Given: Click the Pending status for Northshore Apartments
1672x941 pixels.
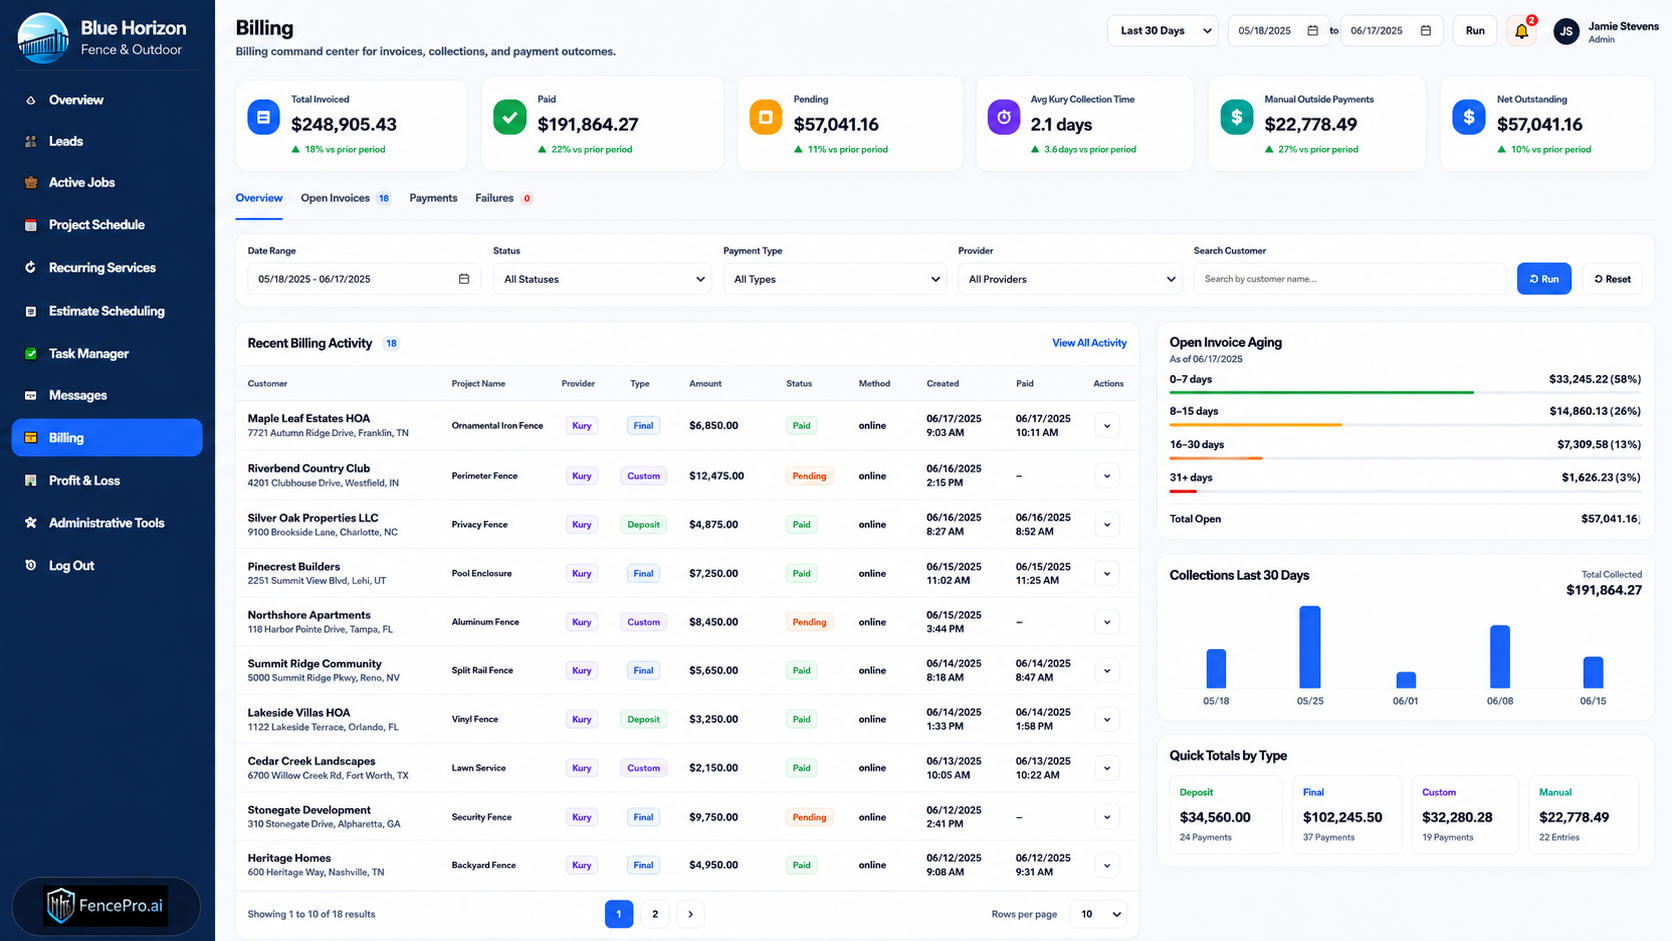Looking at the screenshot, I should coord(809,622).
